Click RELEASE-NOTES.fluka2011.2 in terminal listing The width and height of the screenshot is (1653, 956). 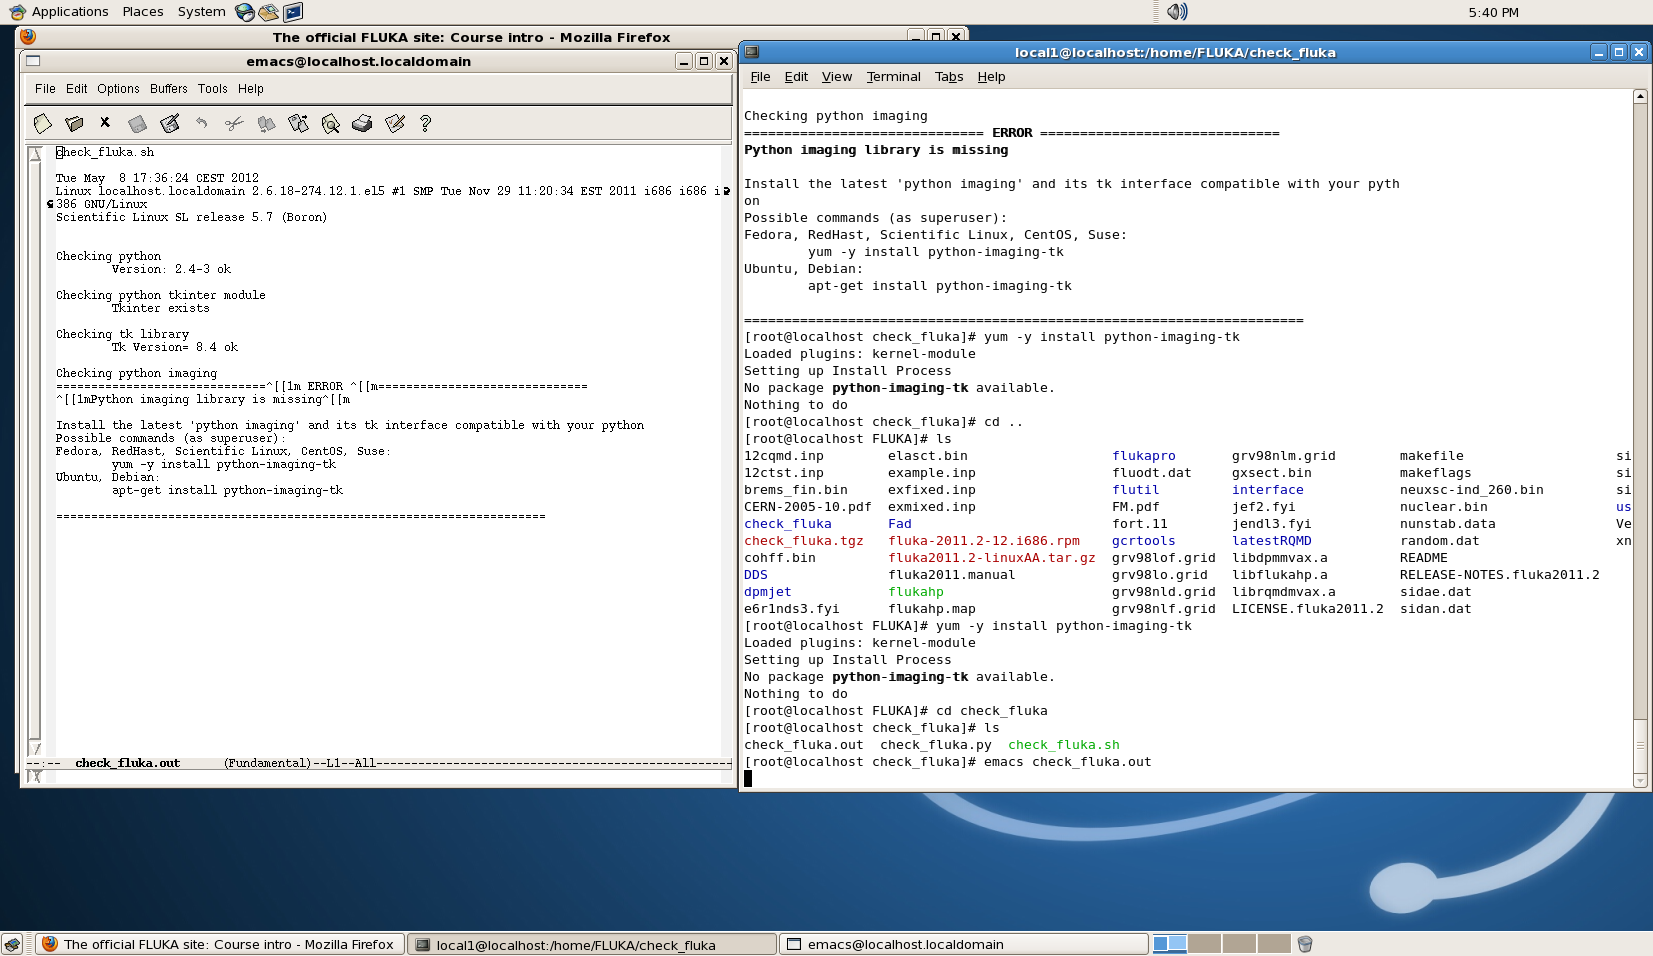(x=1500, y=575)
